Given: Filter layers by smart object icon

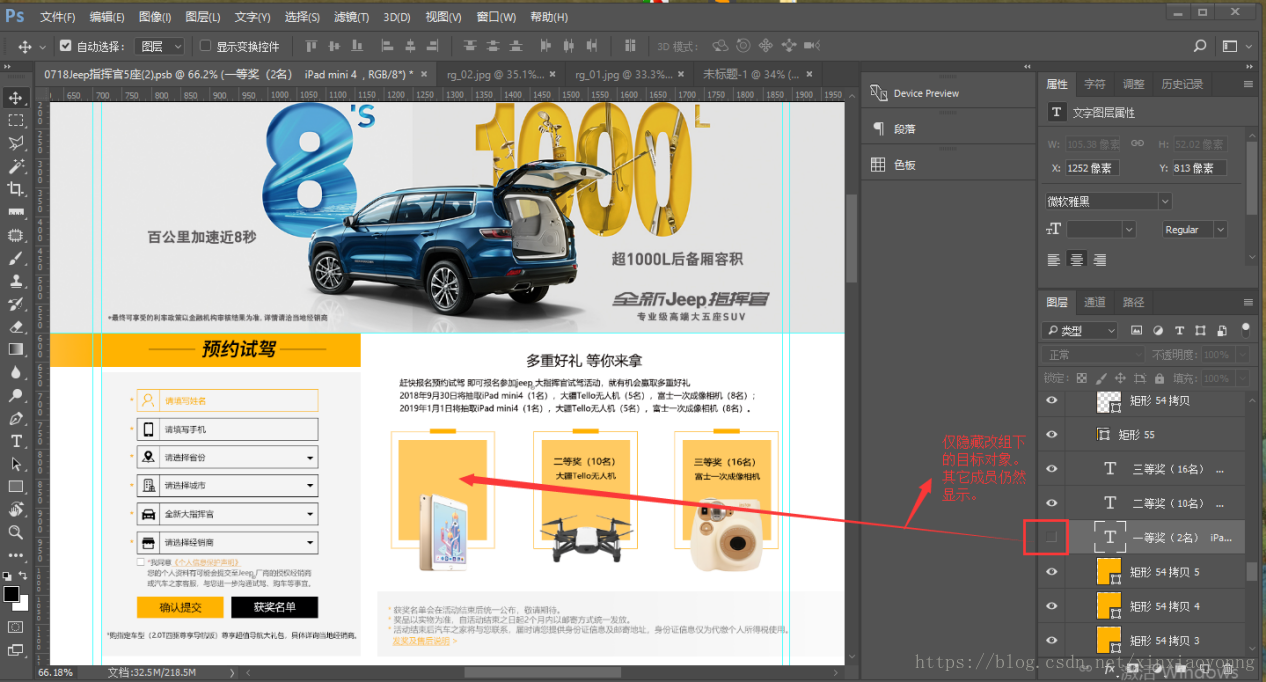Looking at the screenshot, I should (x=1223, y=330).
